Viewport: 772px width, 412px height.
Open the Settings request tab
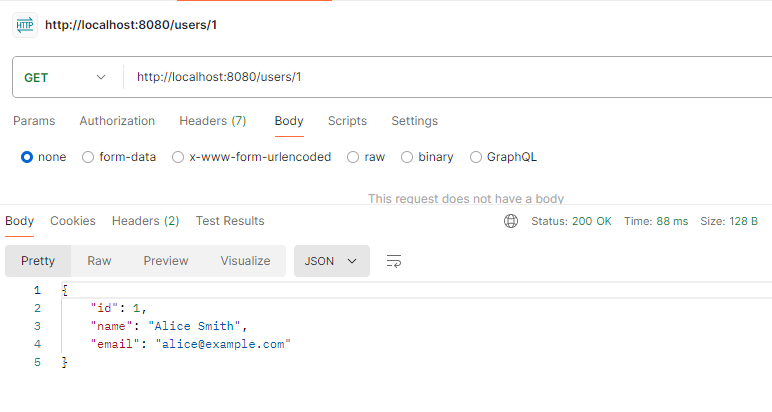click(x=414, y=121)
